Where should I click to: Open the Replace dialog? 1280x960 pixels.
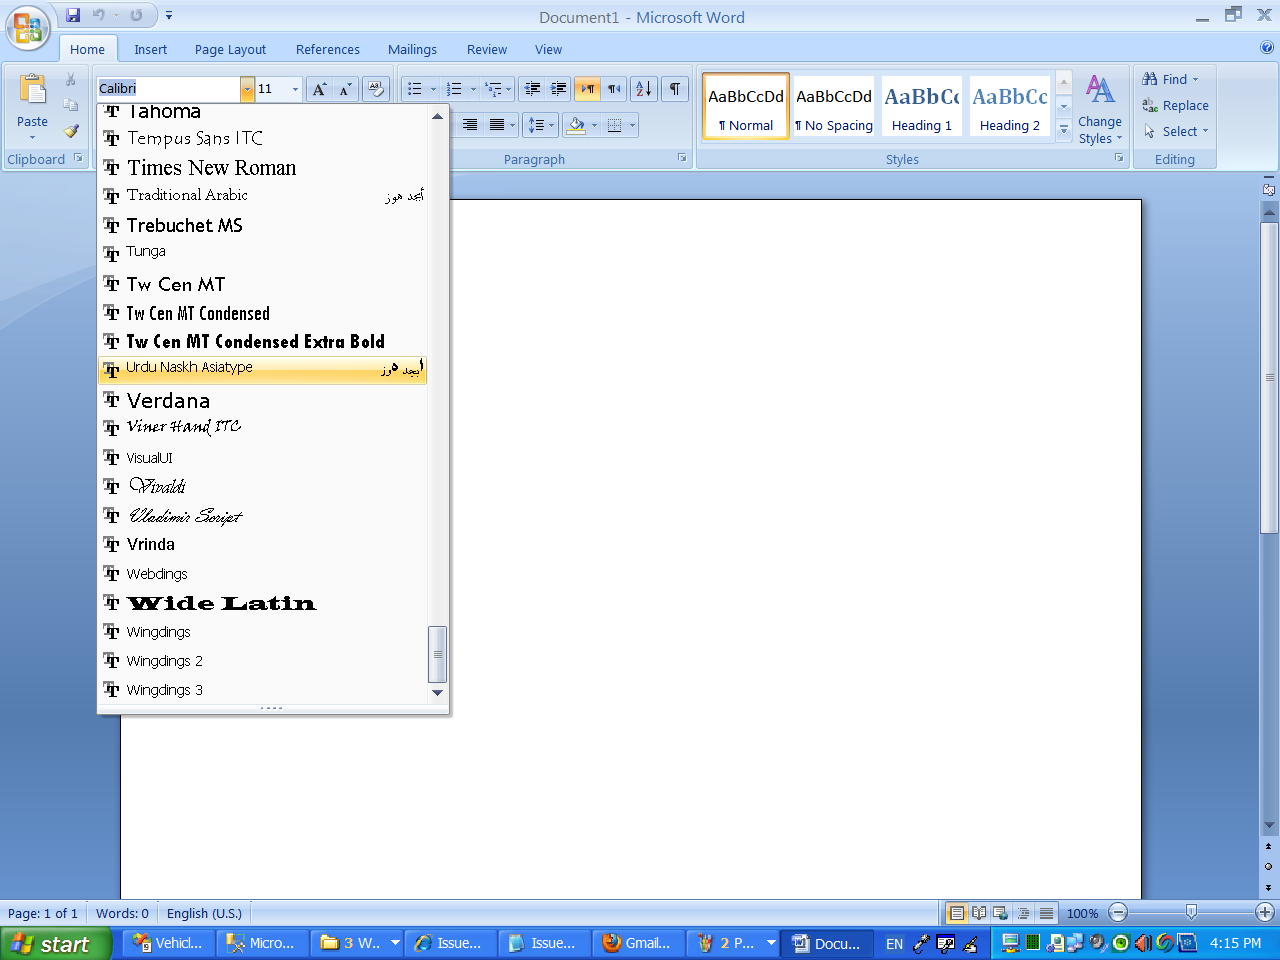(1176, 105)
